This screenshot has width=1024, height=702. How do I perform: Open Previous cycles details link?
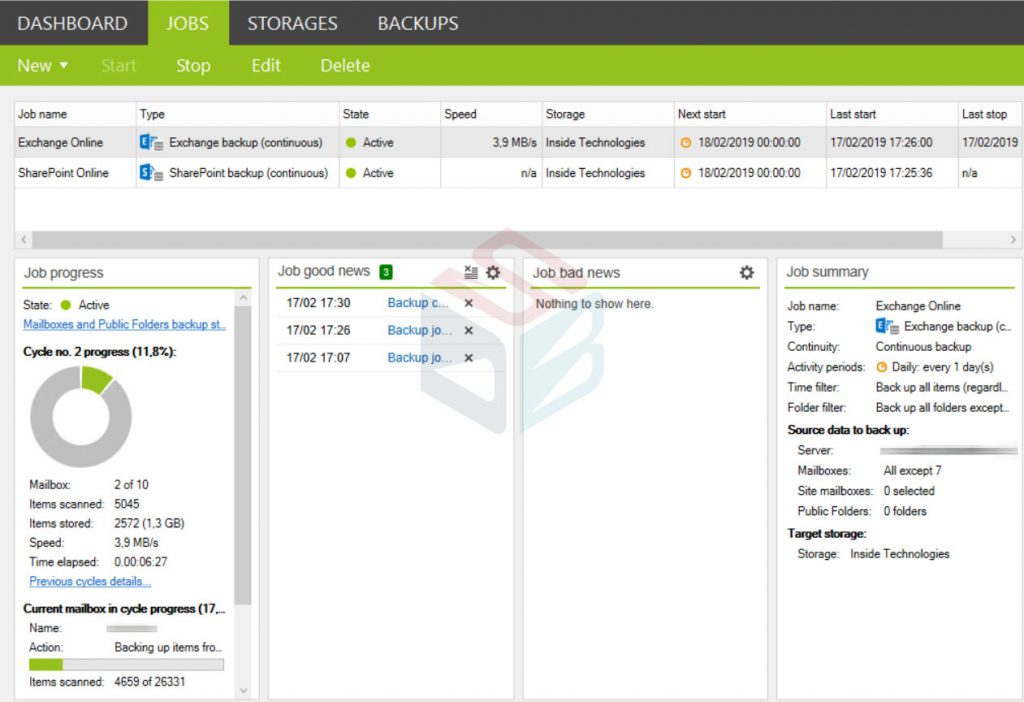click(x=90, y=582)
